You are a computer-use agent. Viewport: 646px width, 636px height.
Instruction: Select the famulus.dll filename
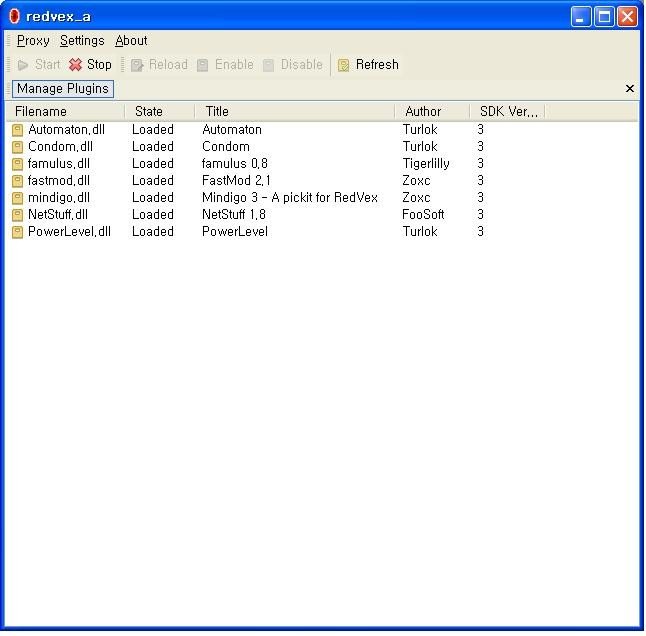pos(59,164)
